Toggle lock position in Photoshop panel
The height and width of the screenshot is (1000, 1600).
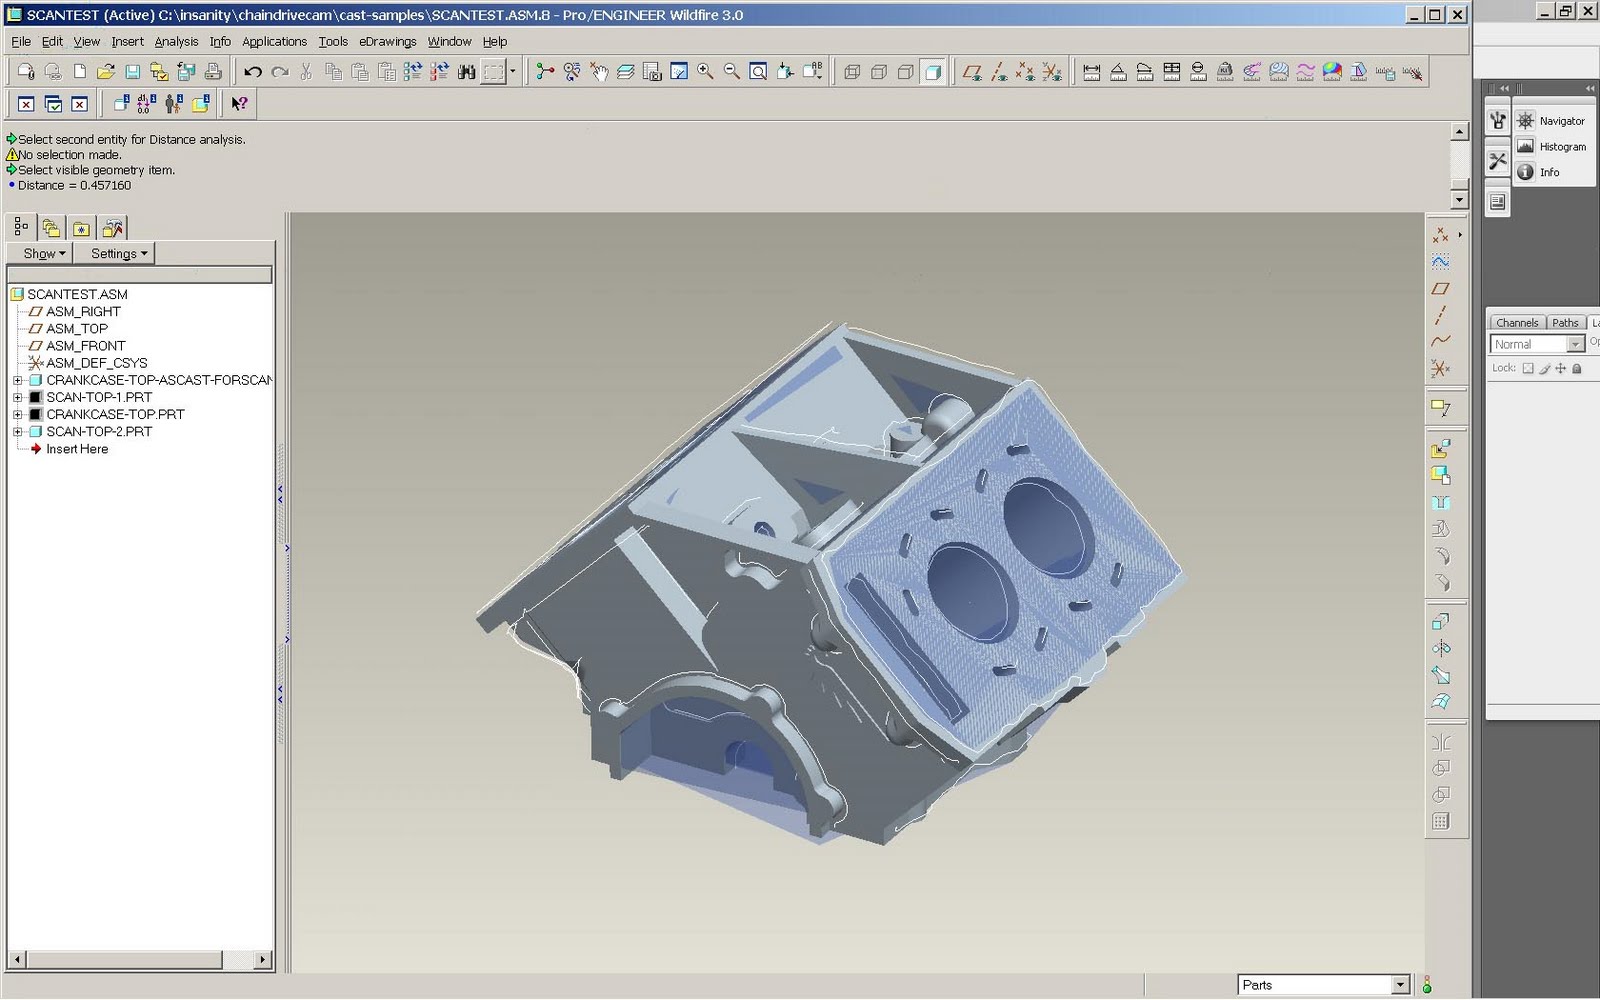point(1561,369)
